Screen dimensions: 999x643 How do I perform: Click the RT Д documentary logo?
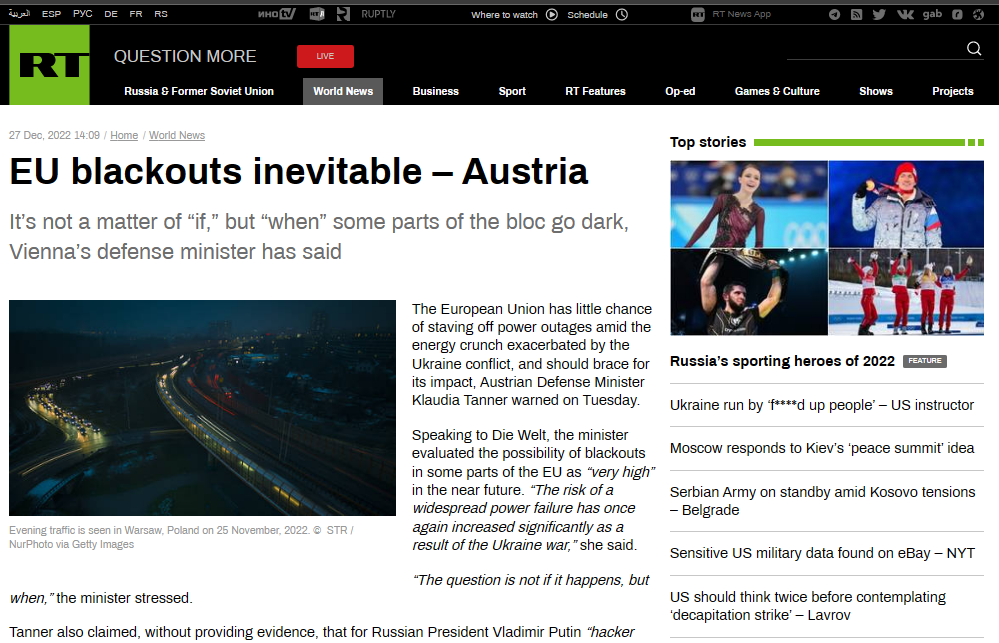(x=317, y=14)
